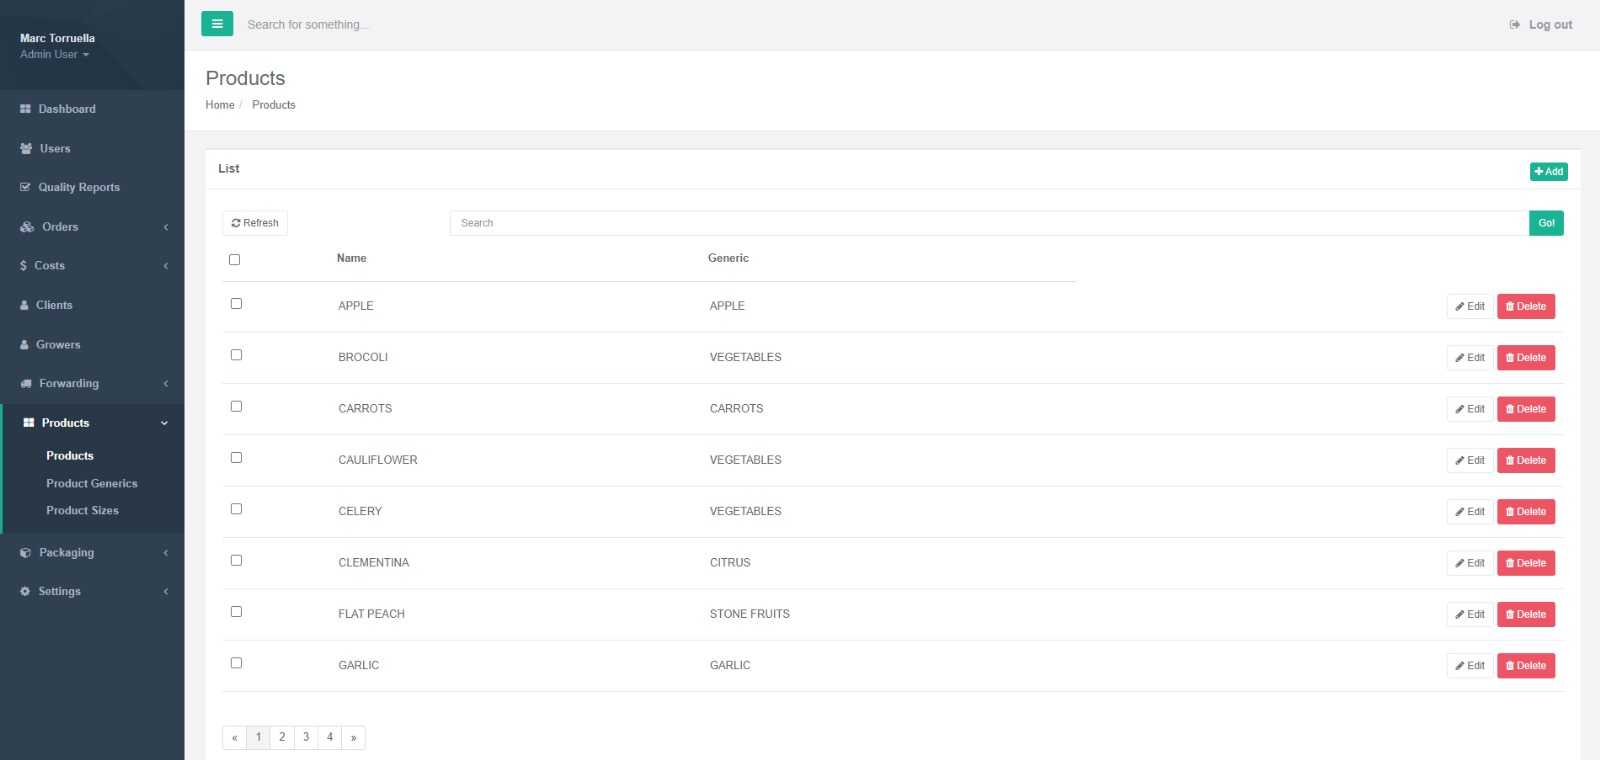This screenshot has width=1600, height=760.
Task: Expand the Settings submenu chevron
Action: tap(166, 591)
